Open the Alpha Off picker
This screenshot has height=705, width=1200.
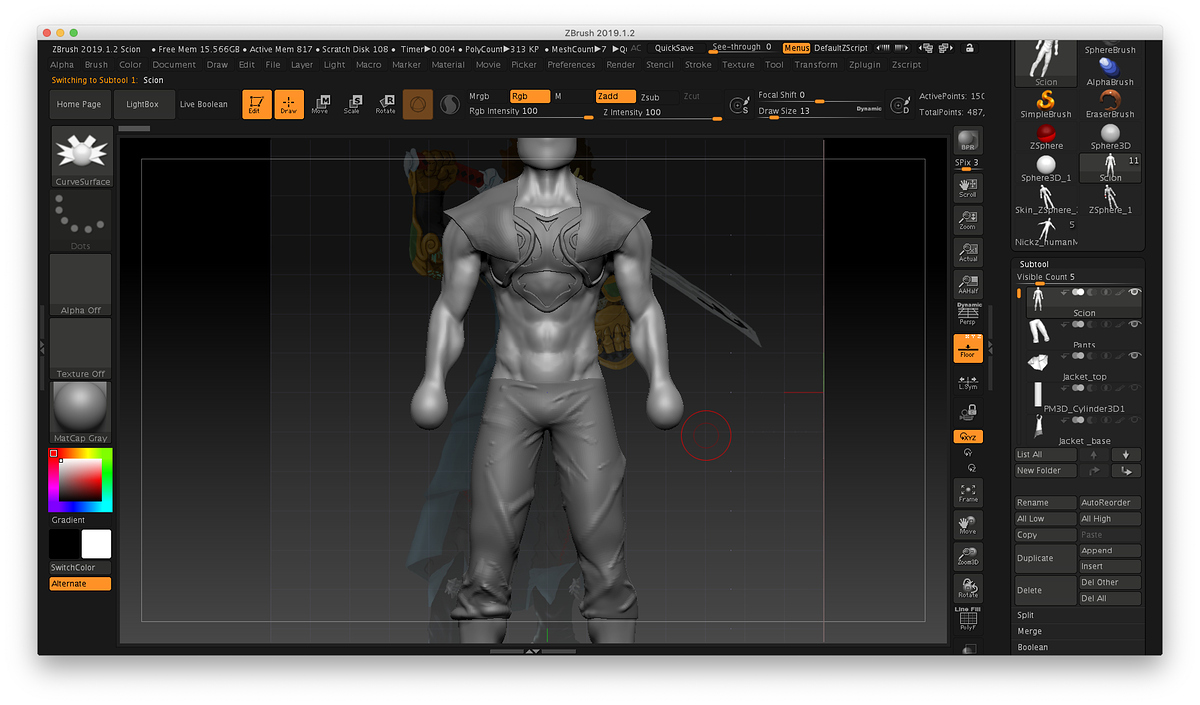81,285
